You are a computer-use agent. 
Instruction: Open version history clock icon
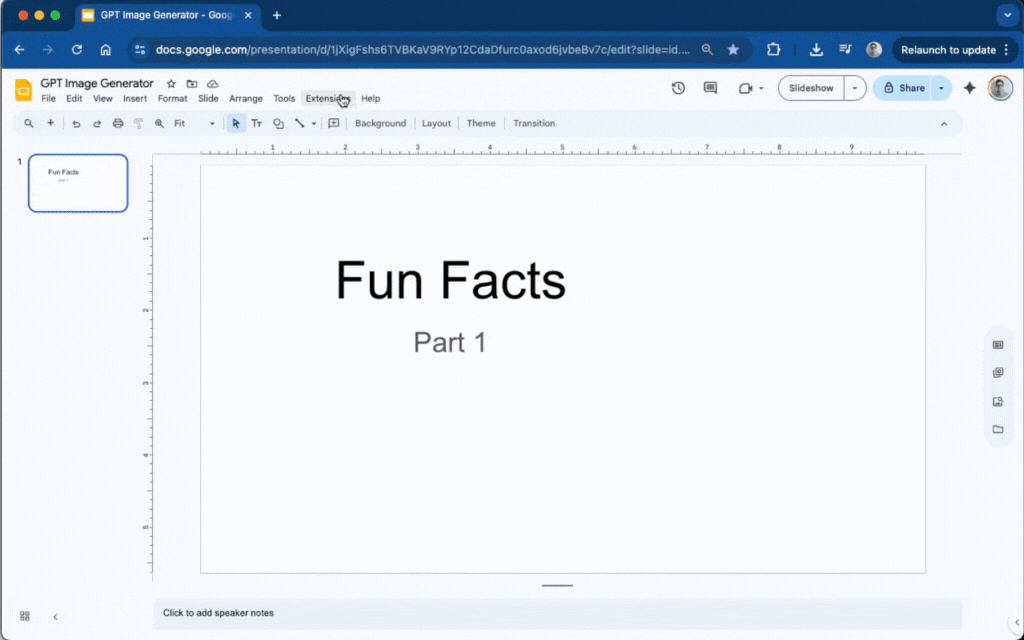tap(678, 88)
